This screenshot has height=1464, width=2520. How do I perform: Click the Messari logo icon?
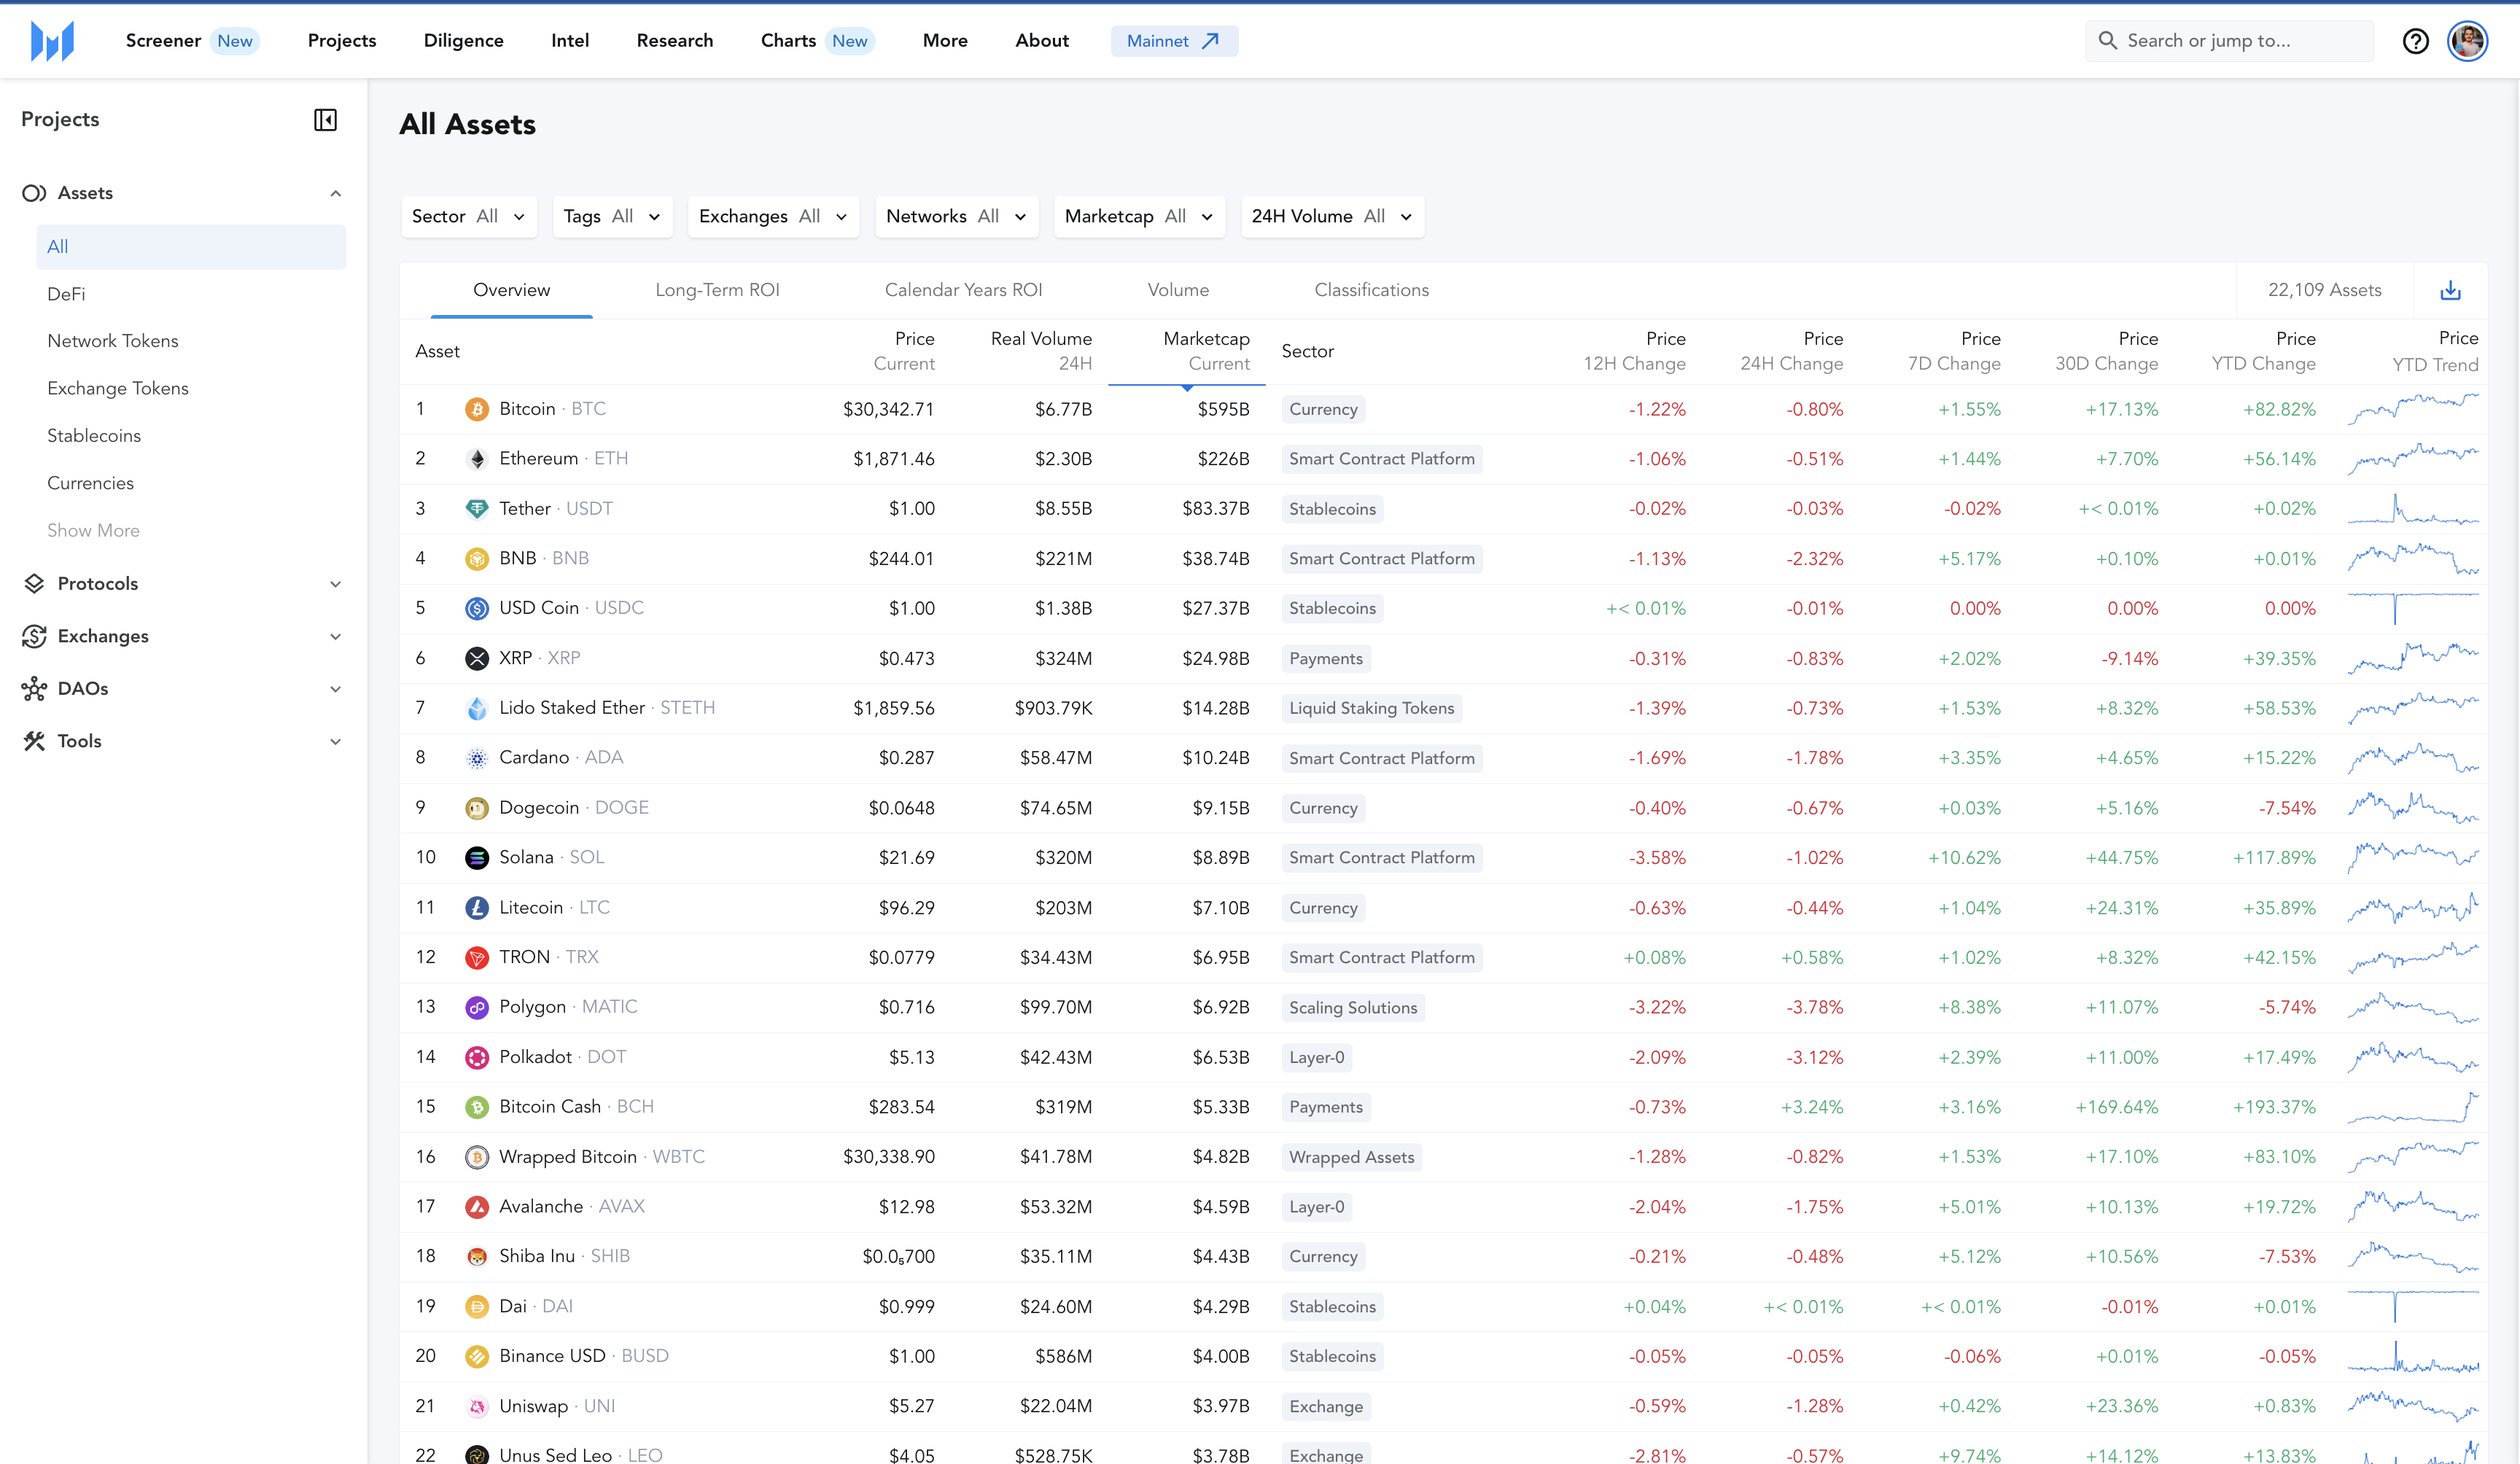coord(52,41)
